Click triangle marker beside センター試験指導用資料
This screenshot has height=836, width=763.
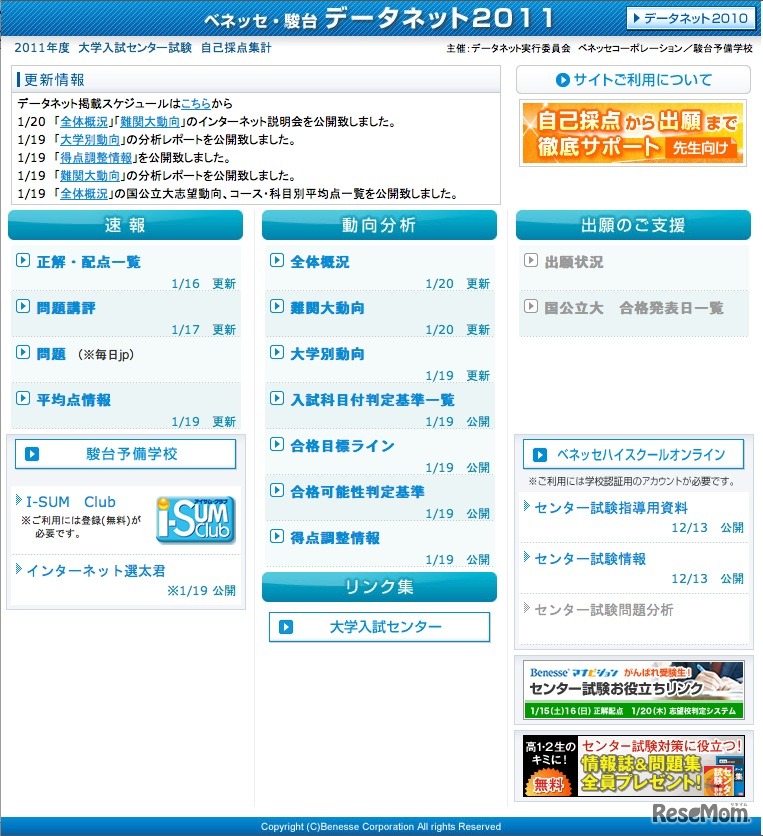(x=527, y=506)
